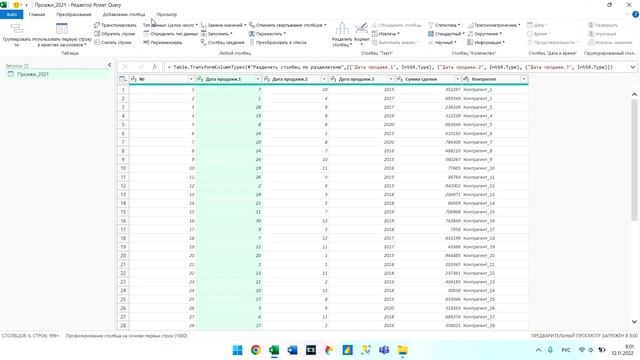The image size is (640, 360).
Task: Click the scroll-up arrow of the vertical scrollbar
Action: pos(634,95)
